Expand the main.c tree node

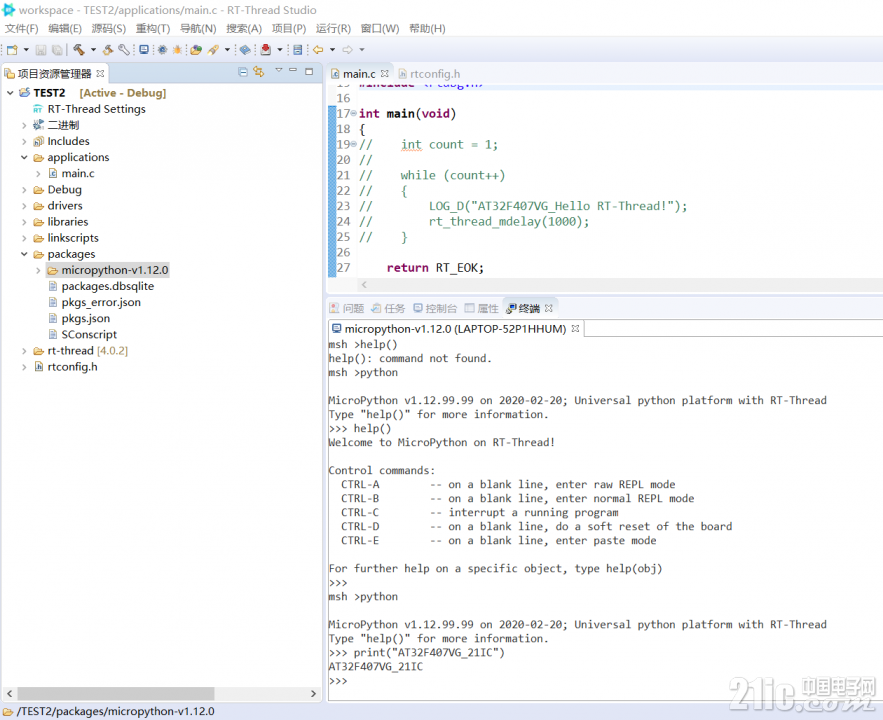38,174
